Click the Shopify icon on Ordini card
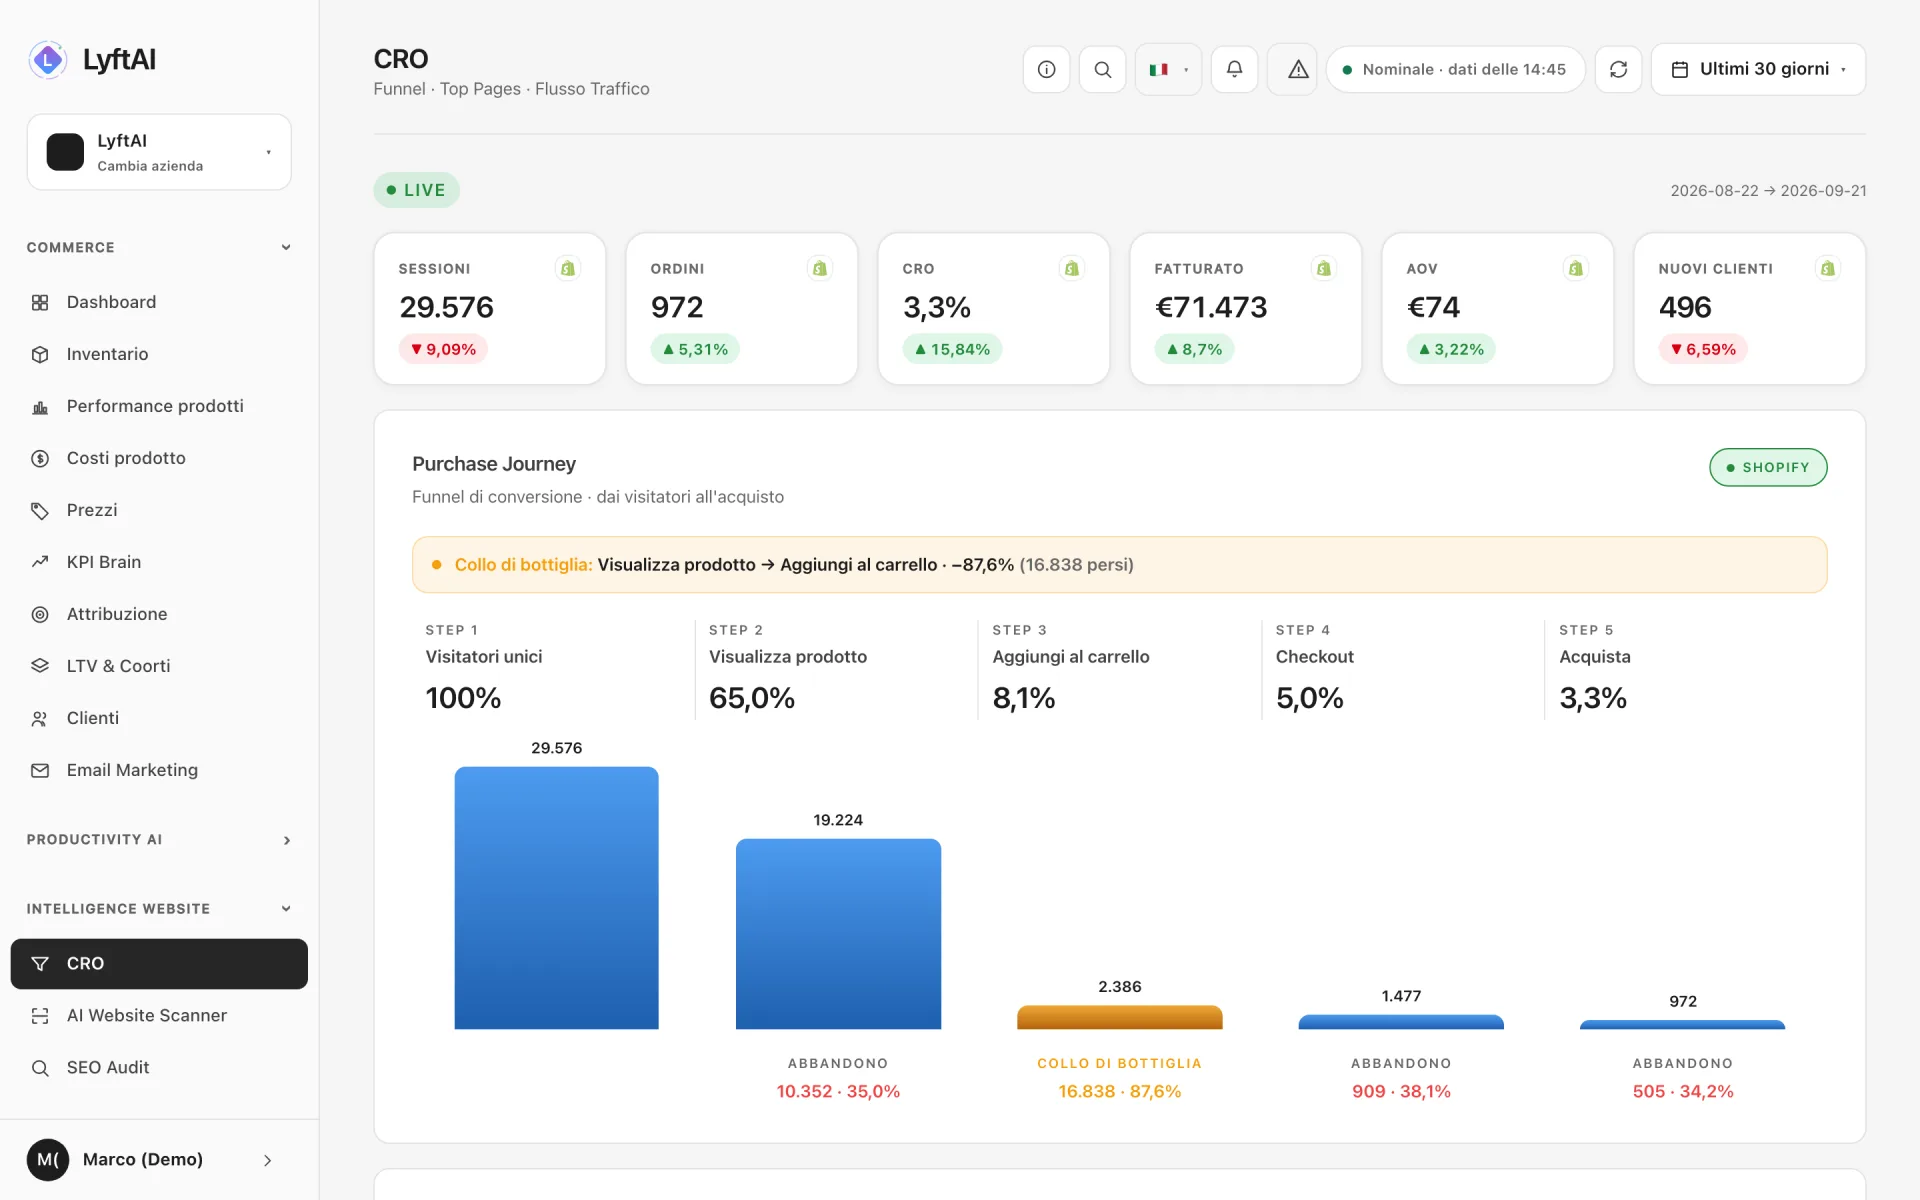The width and height of the screenshot is (1920, 1200). (x=820, y=268)
